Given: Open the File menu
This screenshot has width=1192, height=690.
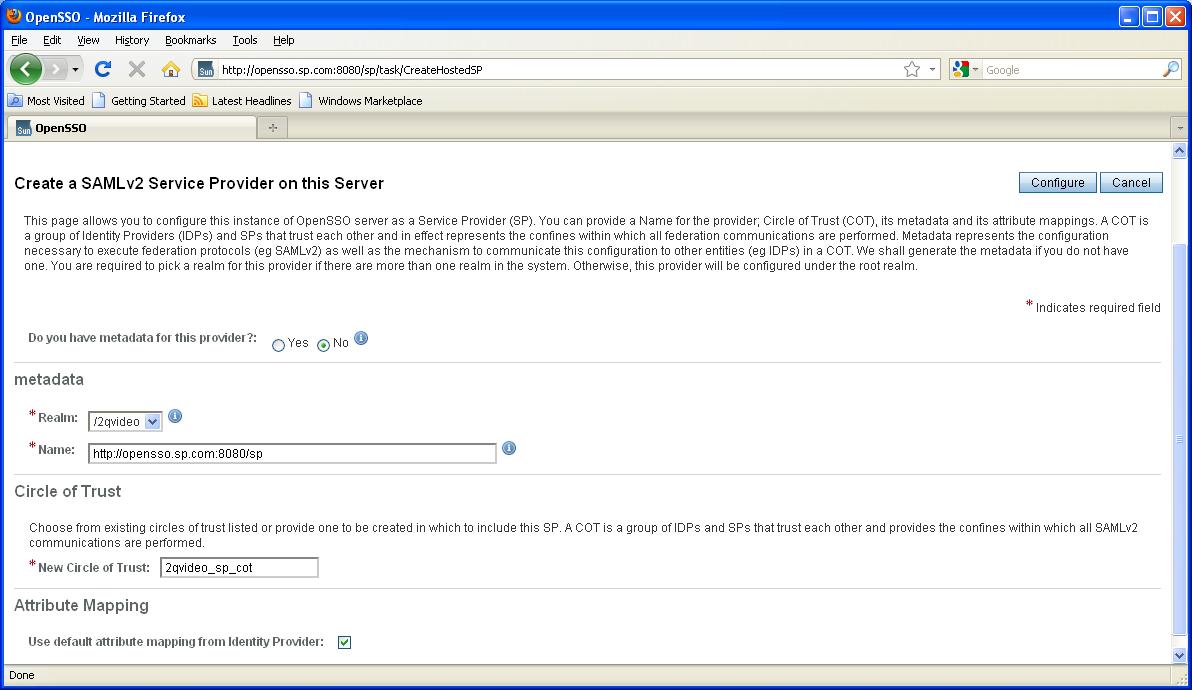Looking at the screenshot, I should [19, 40].
